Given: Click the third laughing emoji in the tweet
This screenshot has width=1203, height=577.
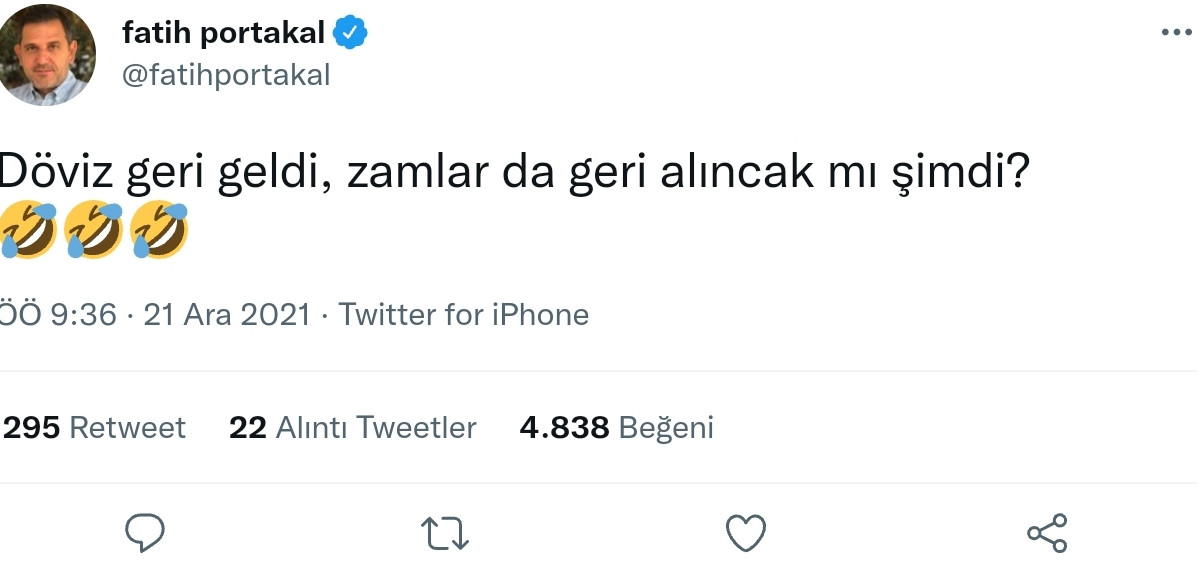Looking at the screenshot, I should point(158,228).
